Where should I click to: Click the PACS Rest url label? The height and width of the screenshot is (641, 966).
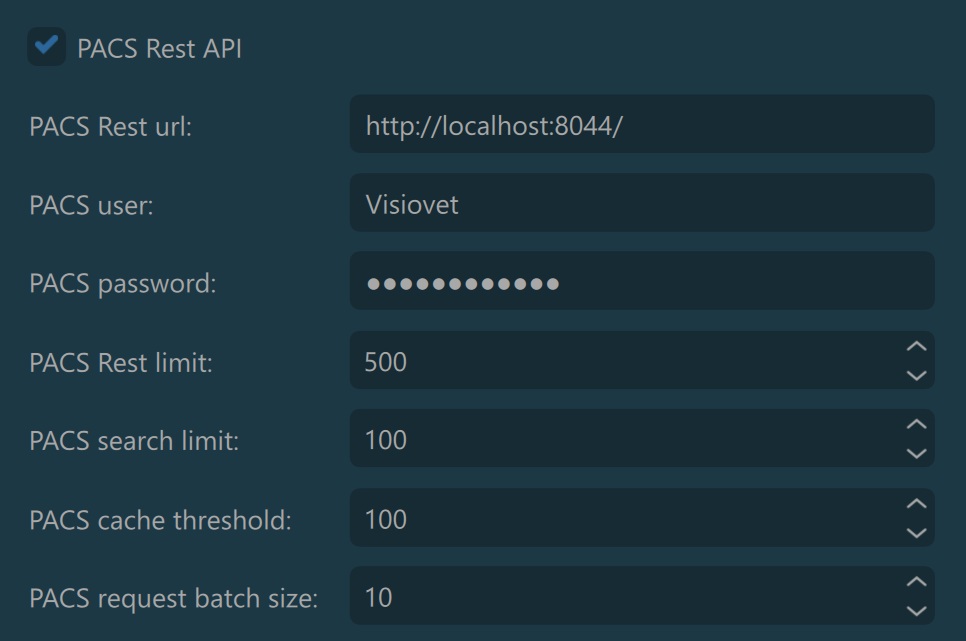click(110, 127)
